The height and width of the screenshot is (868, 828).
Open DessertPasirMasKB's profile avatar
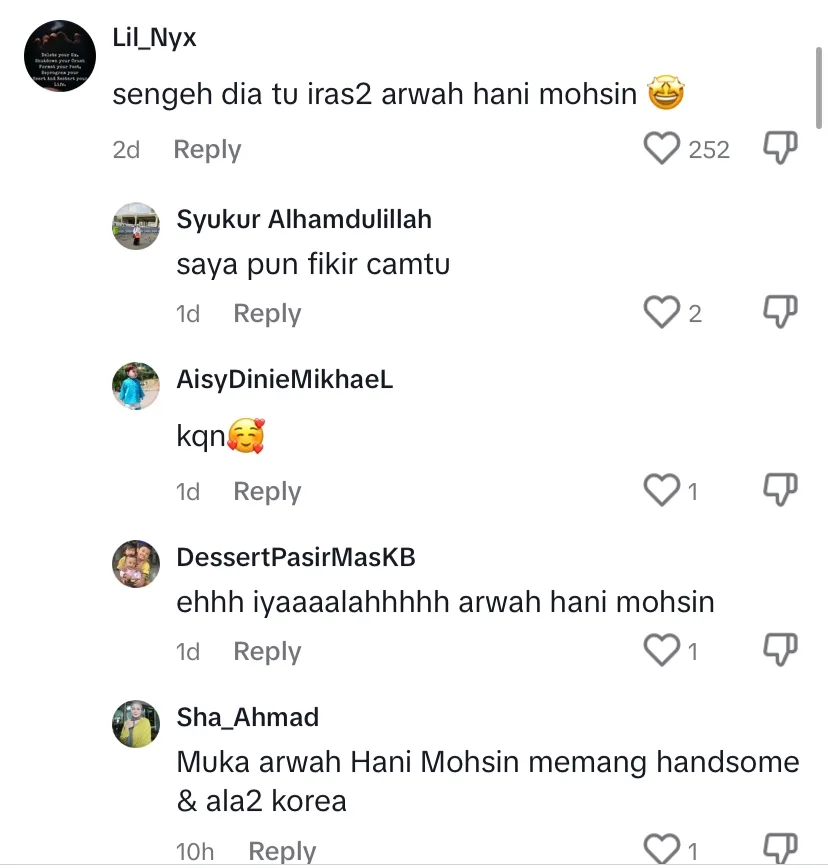(x=136, y=564)
